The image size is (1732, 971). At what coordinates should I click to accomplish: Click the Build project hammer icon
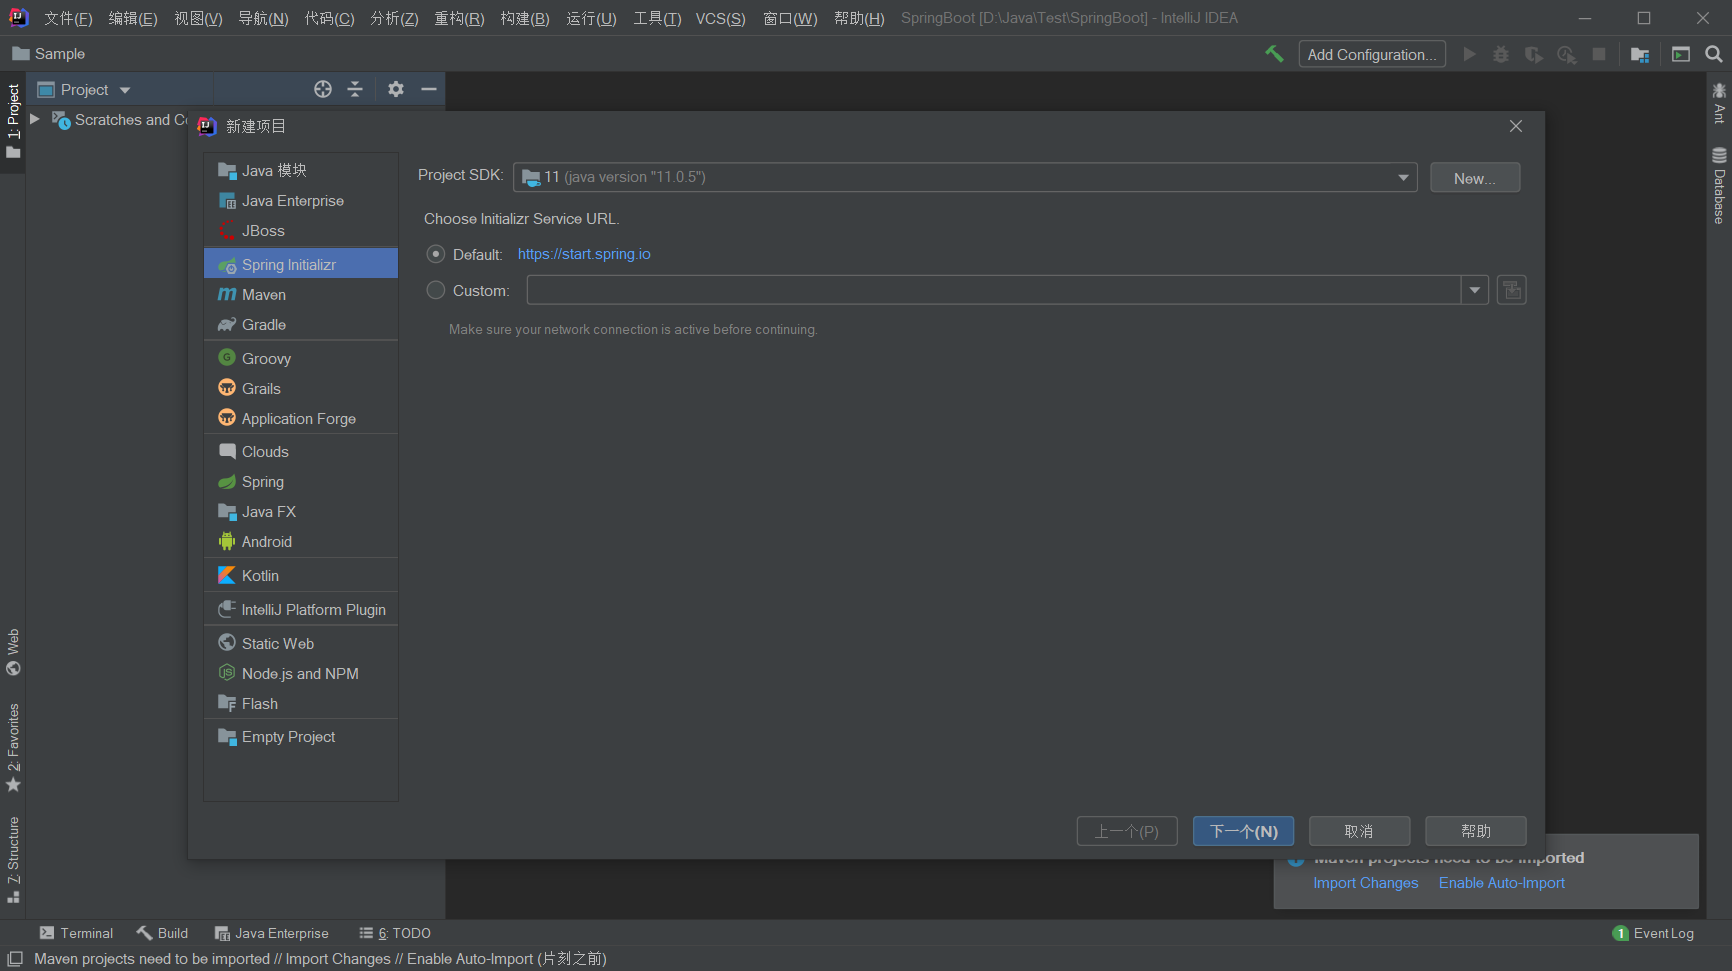coord(1274,54)
